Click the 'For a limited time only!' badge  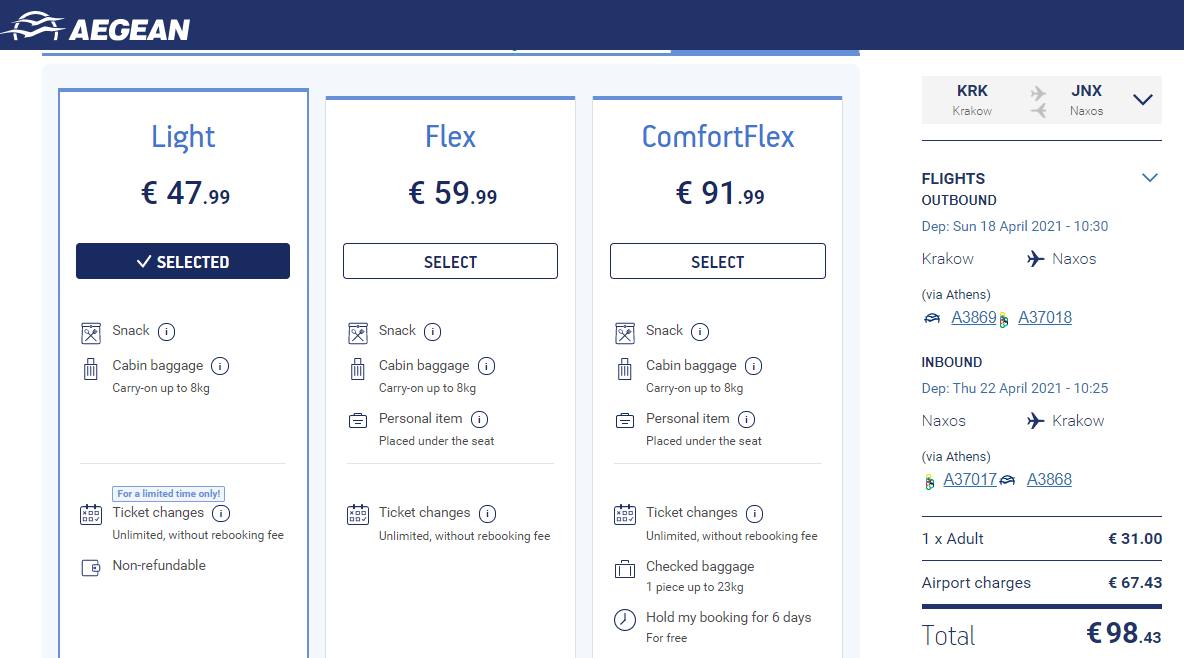pyautogui.click(x=168, y=493)
